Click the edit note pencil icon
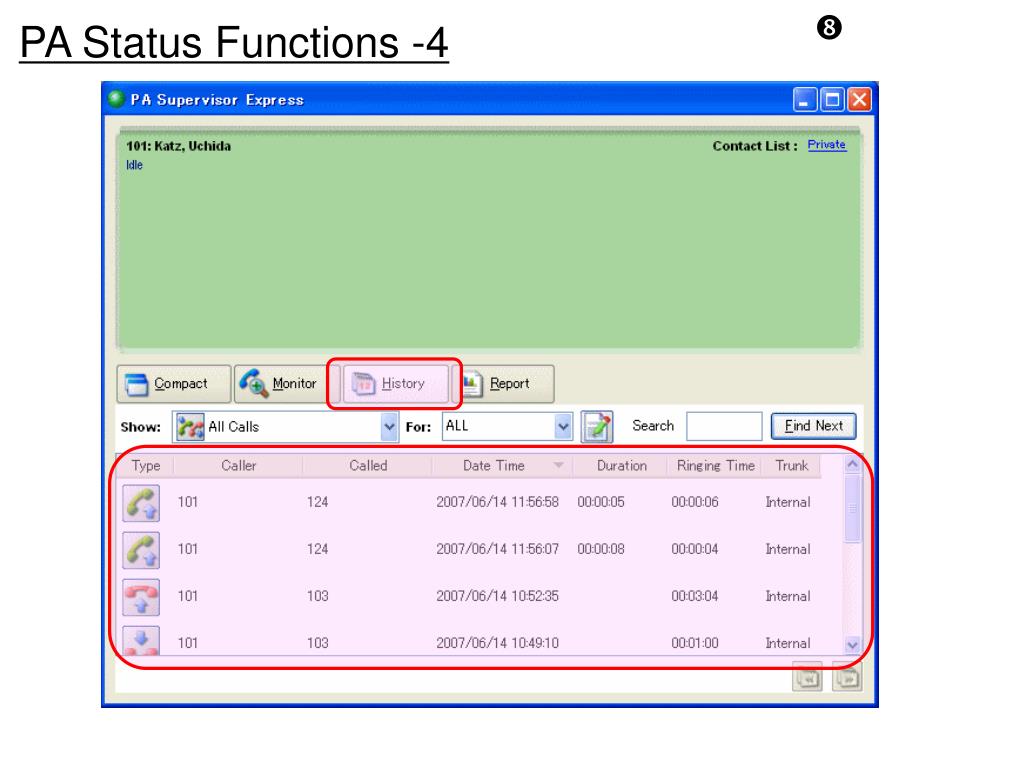 (x=597, y=426)
